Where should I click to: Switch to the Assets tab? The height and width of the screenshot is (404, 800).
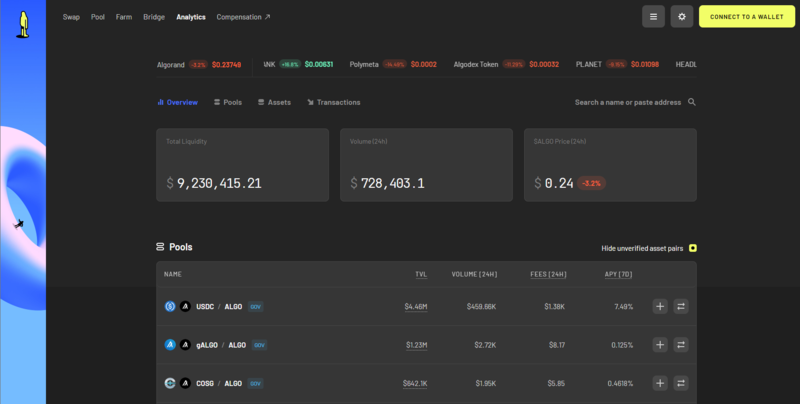274,102
